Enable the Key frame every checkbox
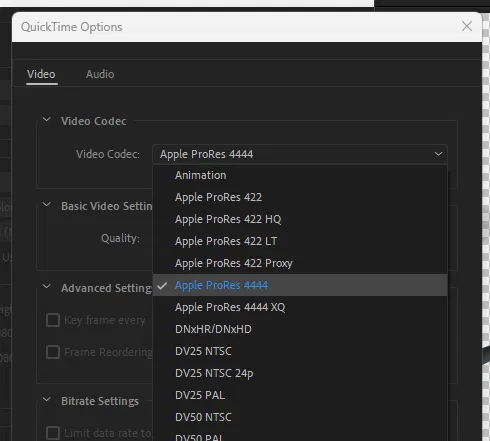The image size is (490, 441). (x=53, y=320)
